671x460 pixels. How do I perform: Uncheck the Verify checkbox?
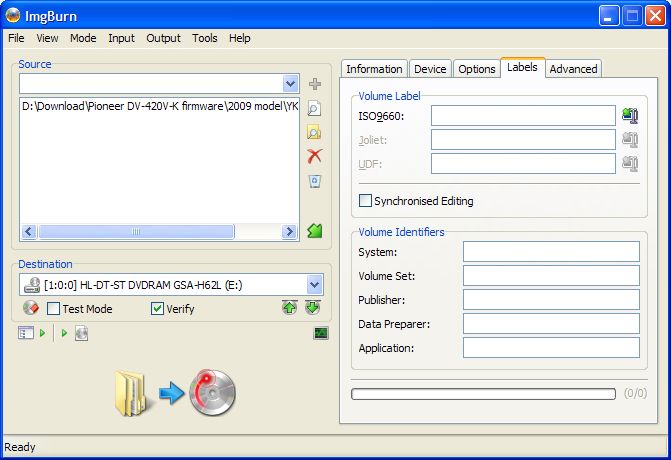(157, 309)
